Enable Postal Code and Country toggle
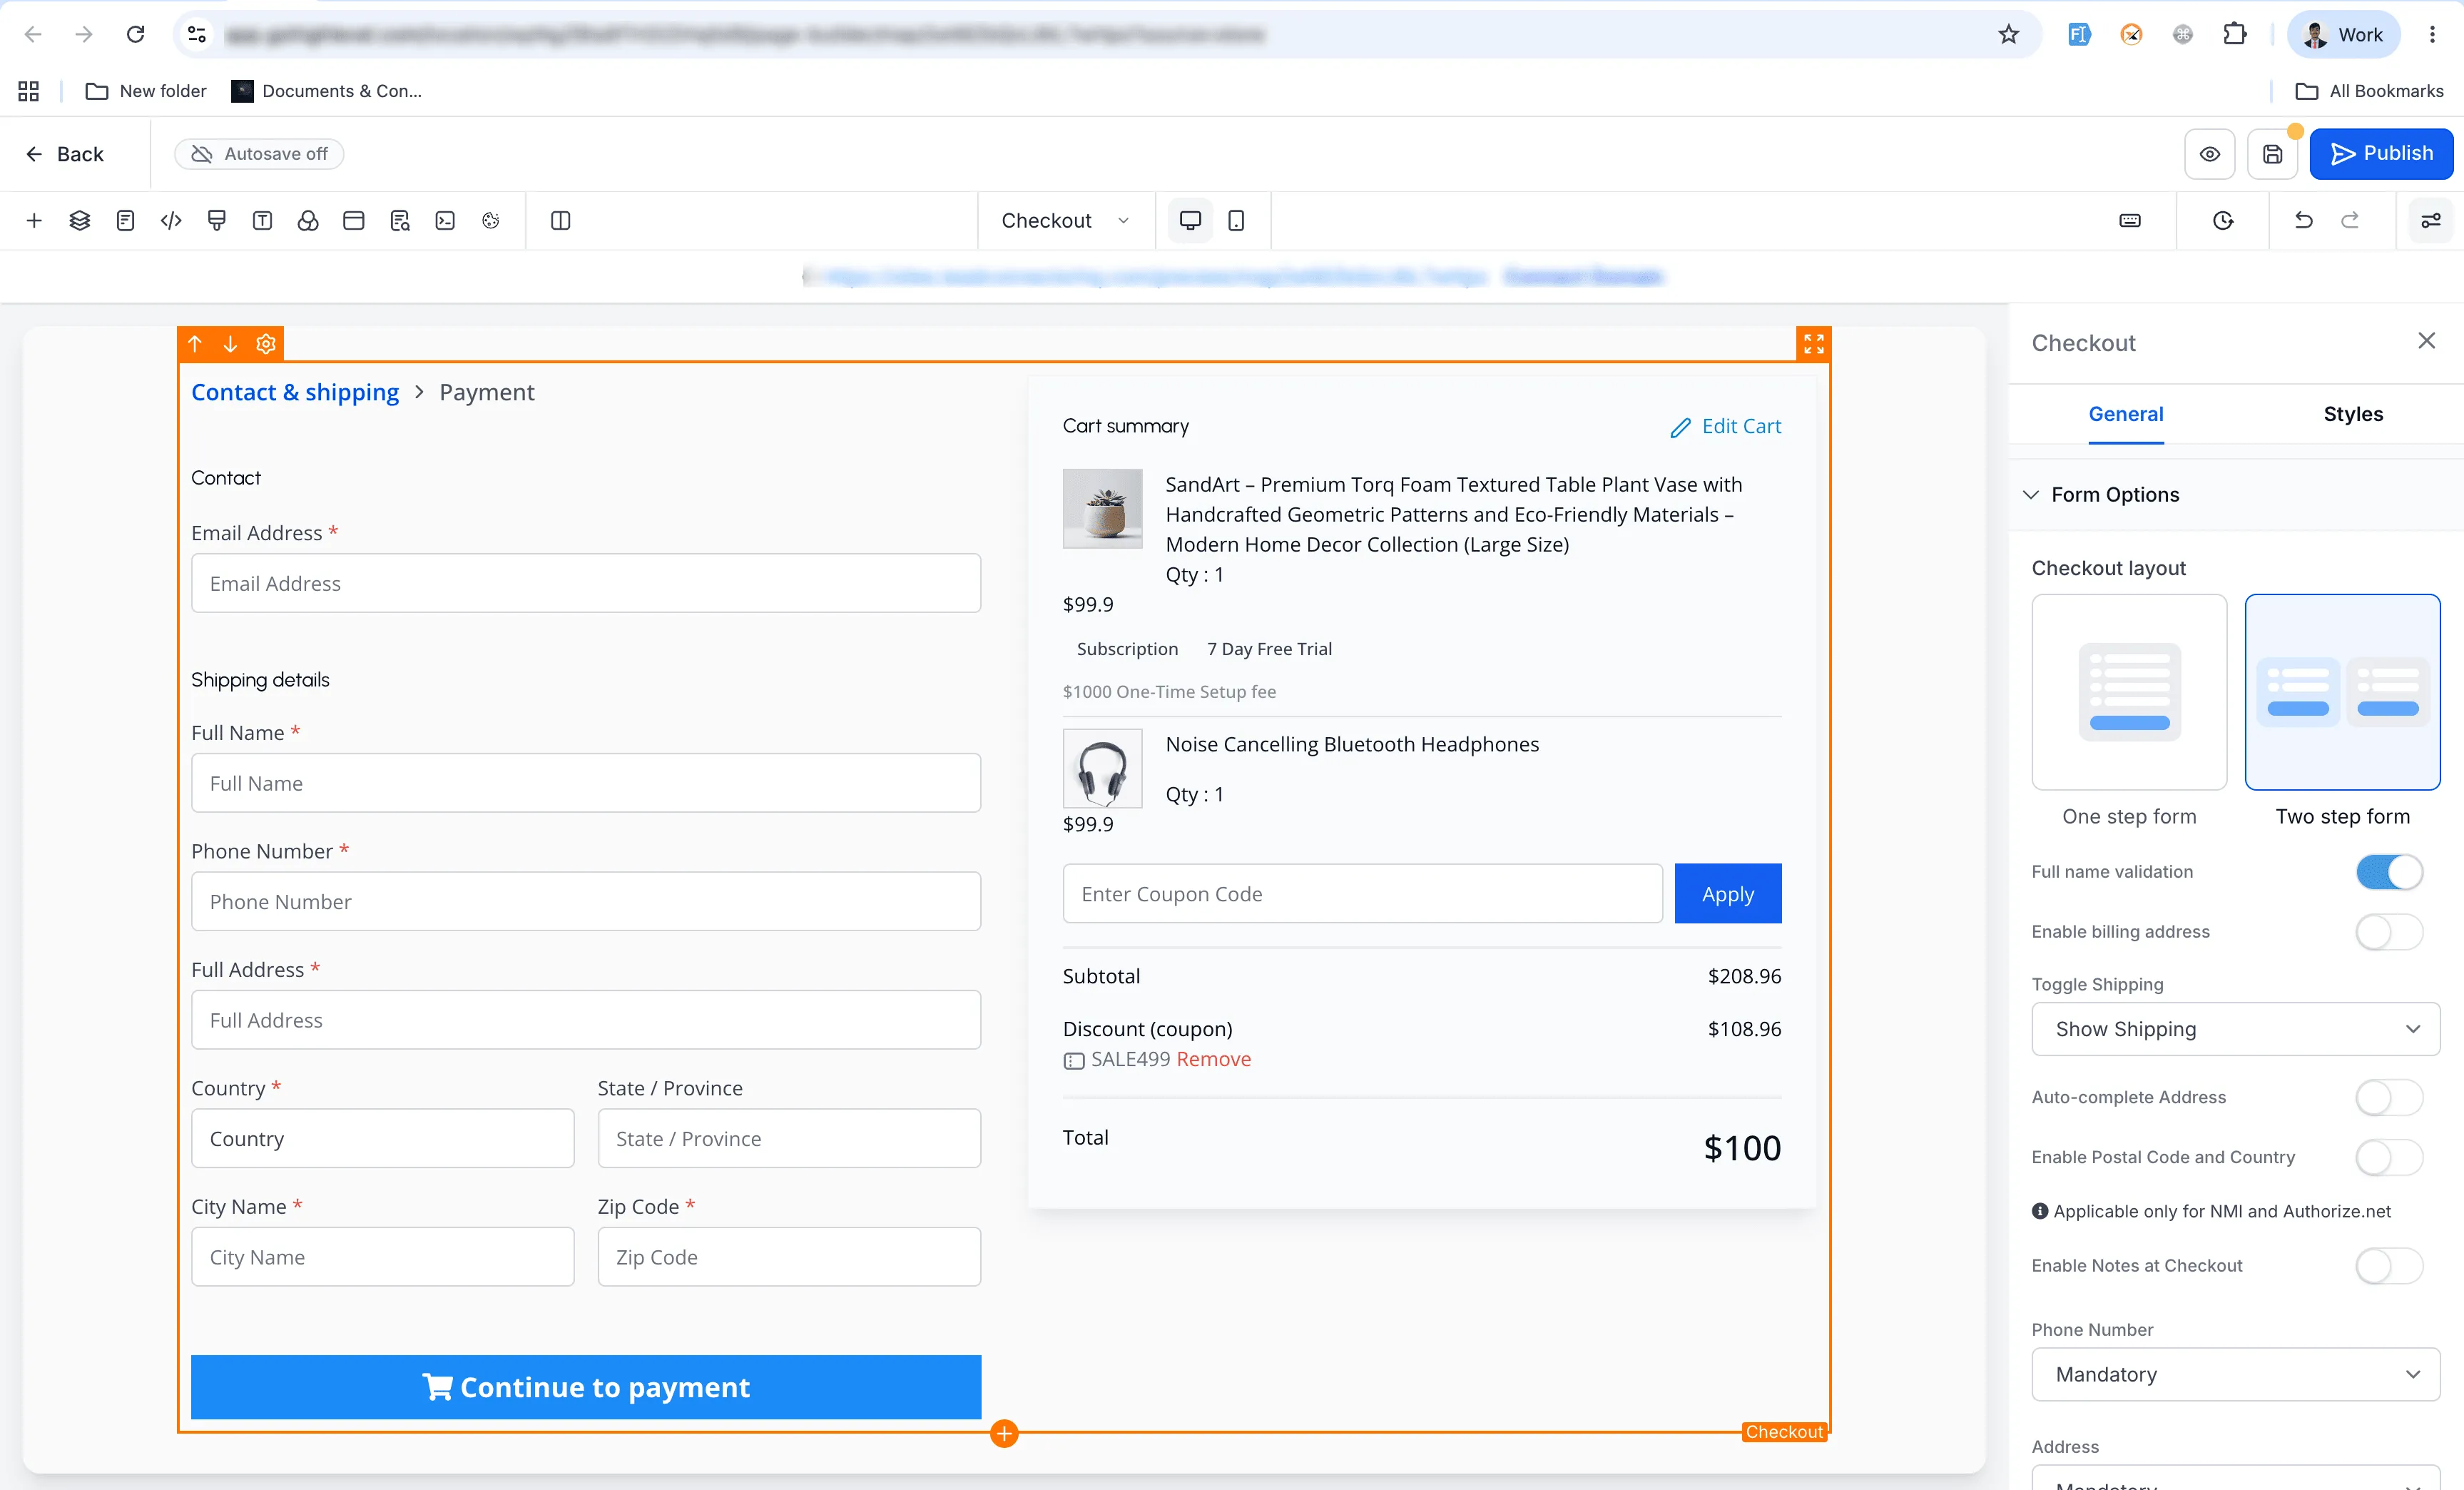 click(x=2389, y=1157)
